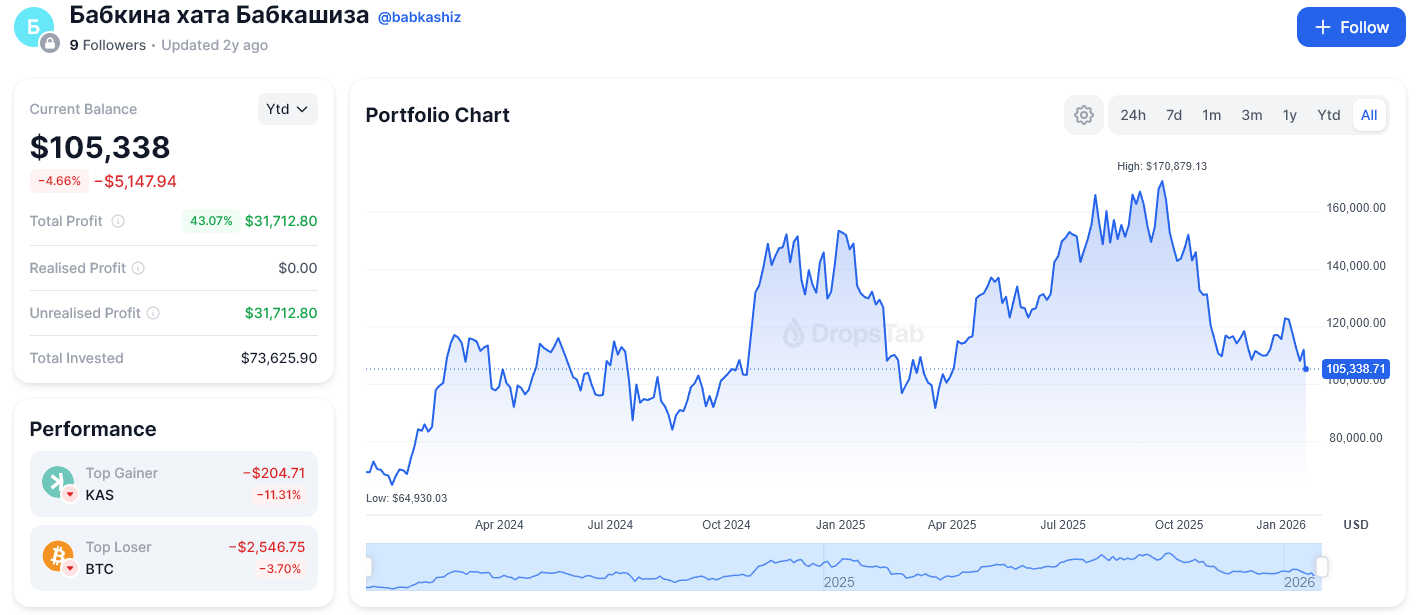Switch chart range to 7d

pyautogui.click(x=1174, y=115)
